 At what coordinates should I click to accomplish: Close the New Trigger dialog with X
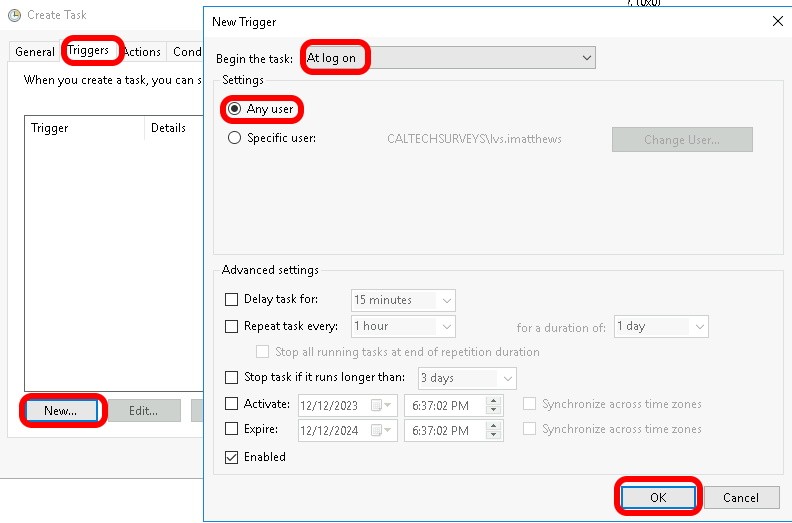click(x=777, y=21)
